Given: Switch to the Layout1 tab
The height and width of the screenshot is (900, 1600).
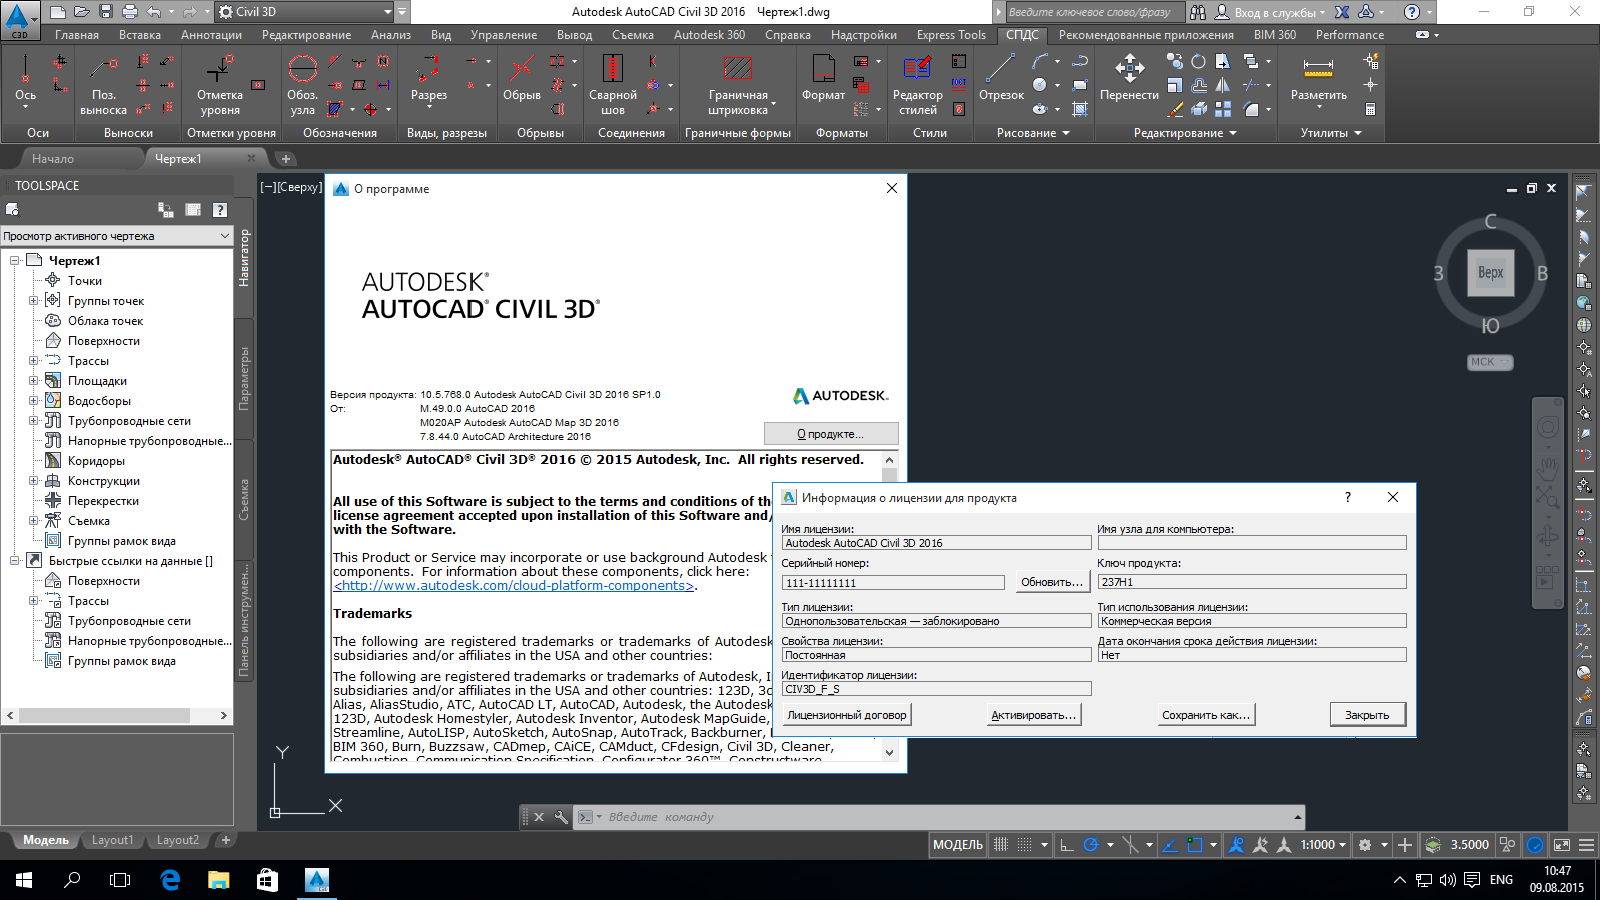Looking at the screenshot, I should click(x=112, y=840).
